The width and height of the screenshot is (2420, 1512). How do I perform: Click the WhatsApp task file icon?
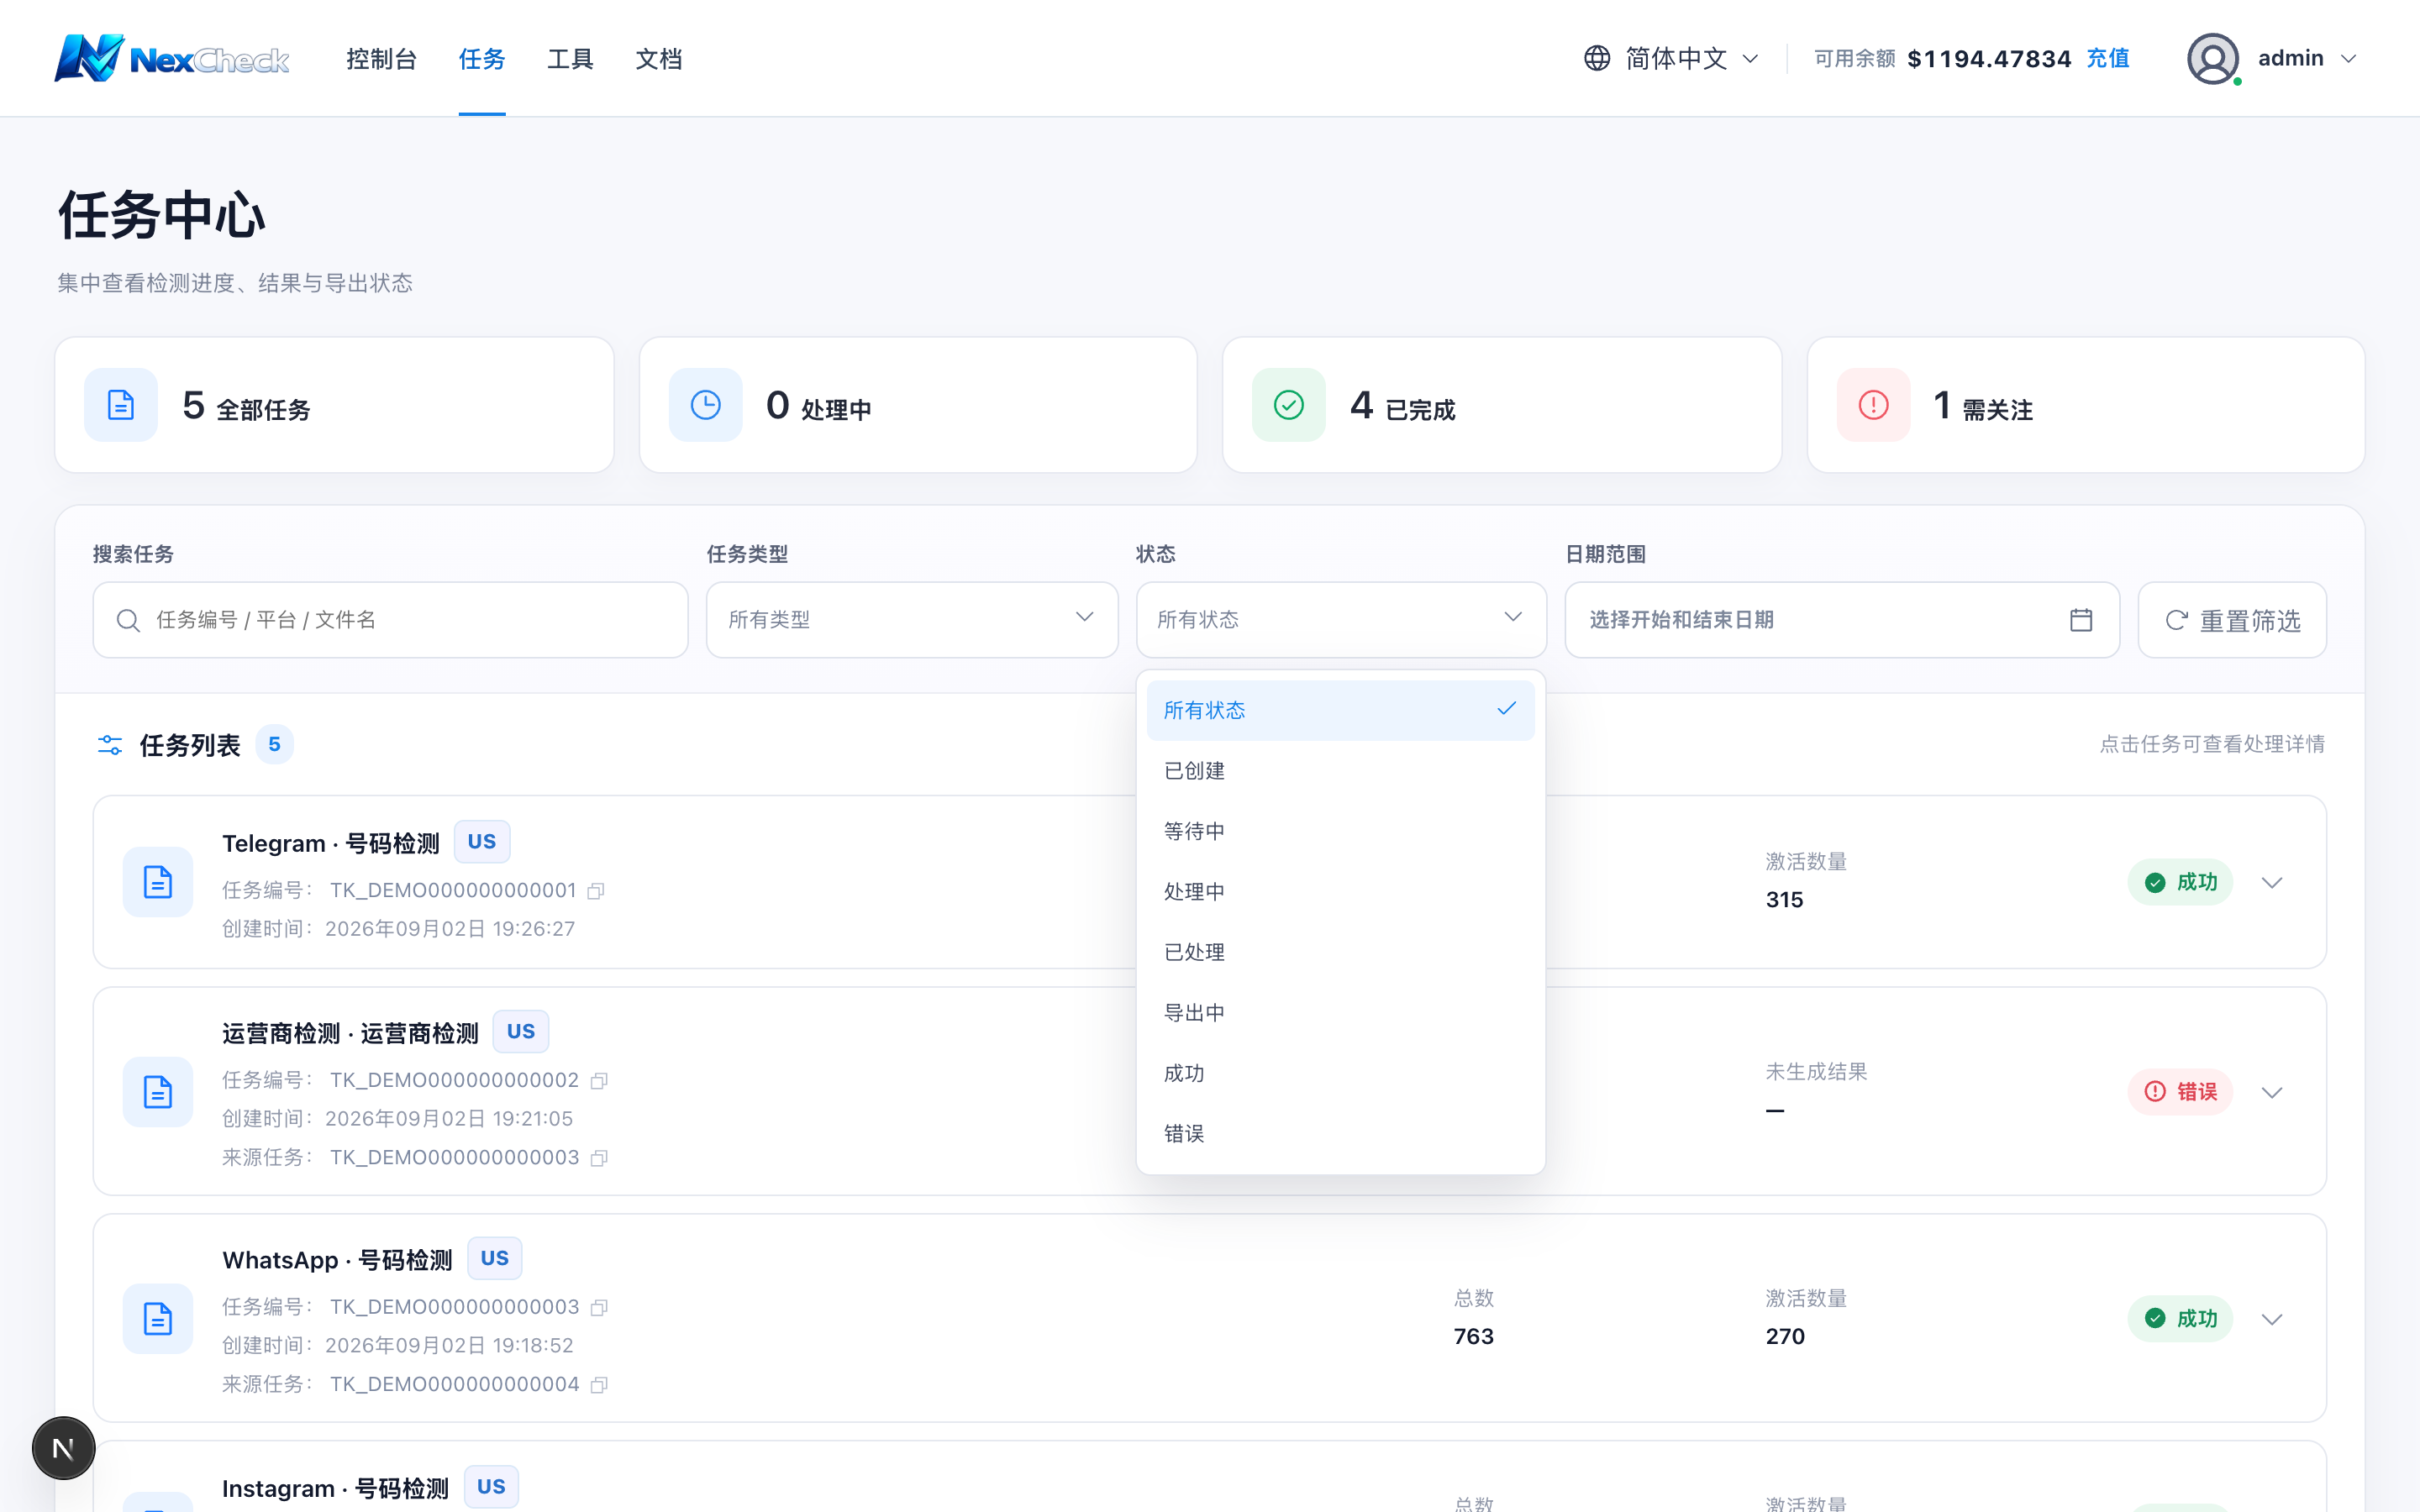point(158,1319)
